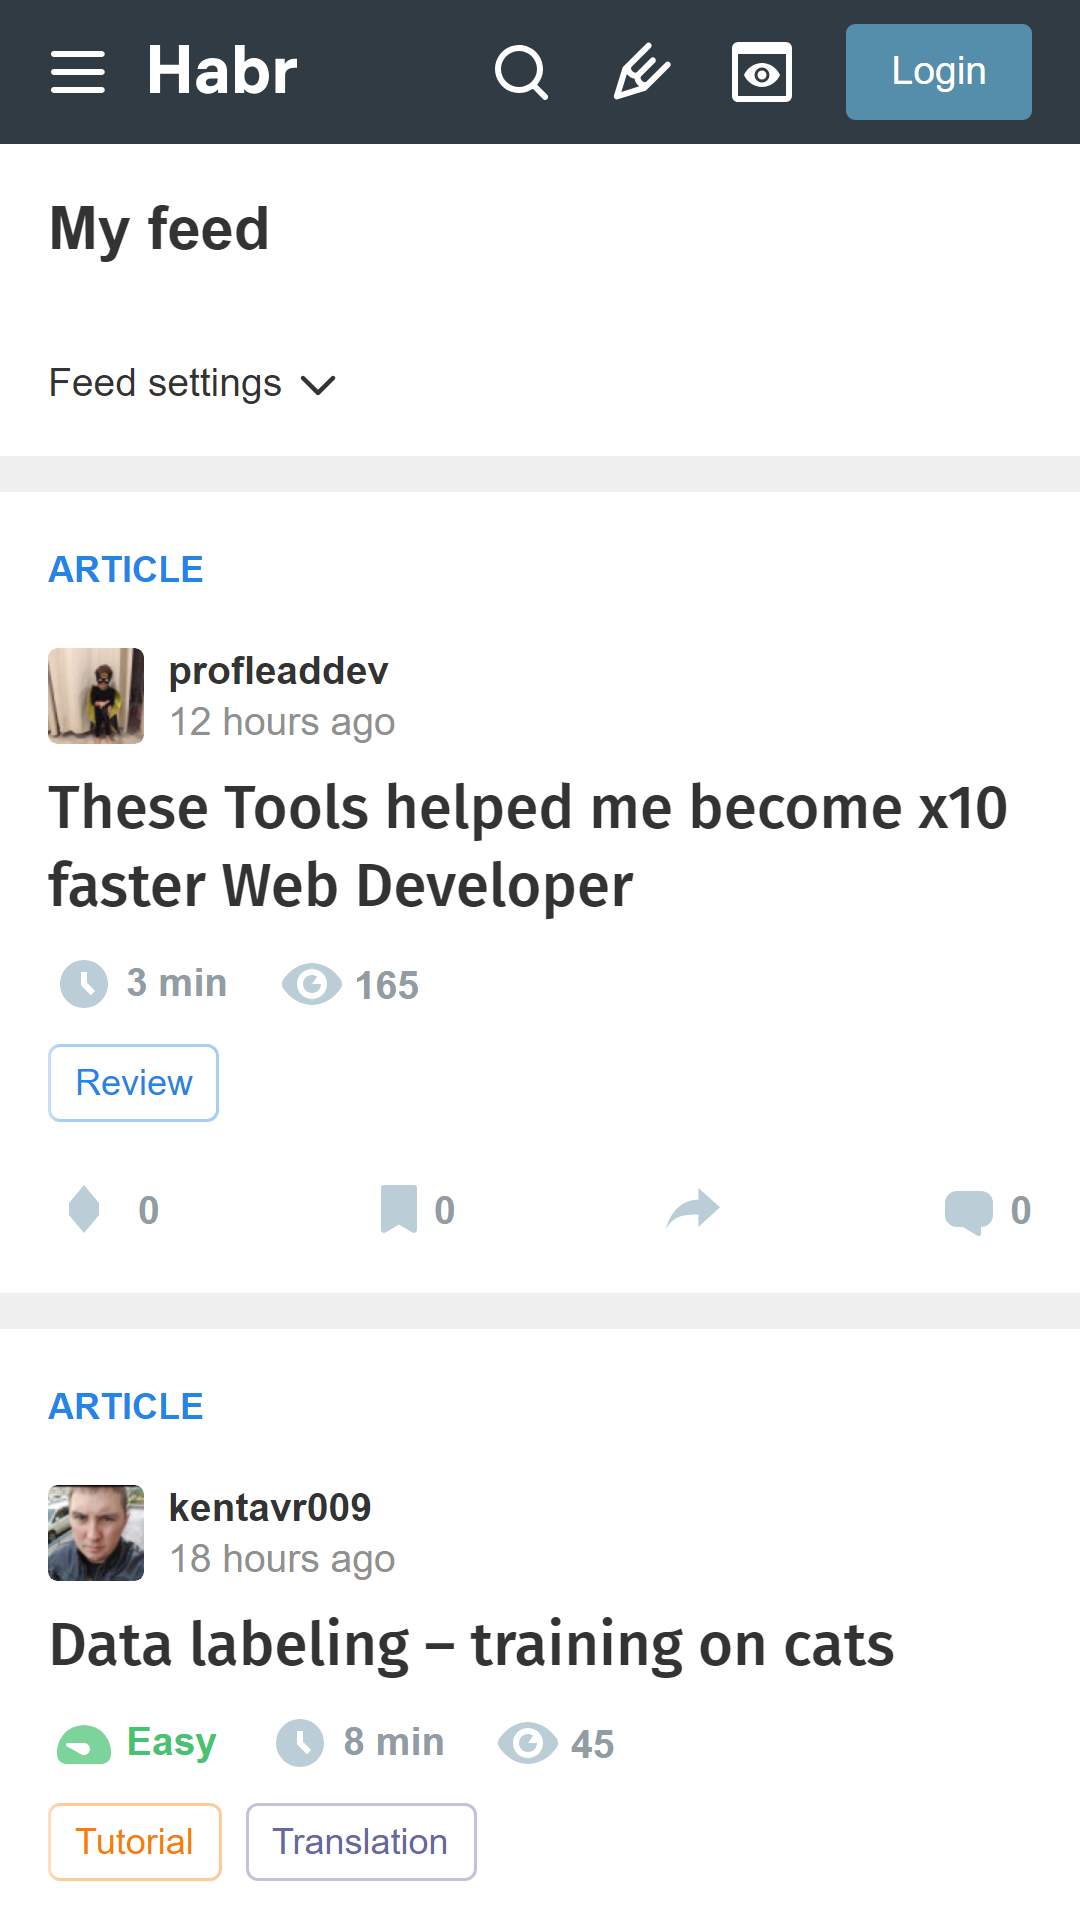Share the first article via arrow icon

pyautogui.click(x=693, y=1209)
